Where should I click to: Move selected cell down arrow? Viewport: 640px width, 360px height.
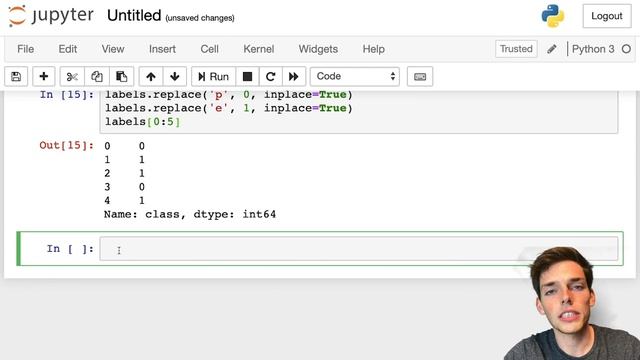point(175,76)
